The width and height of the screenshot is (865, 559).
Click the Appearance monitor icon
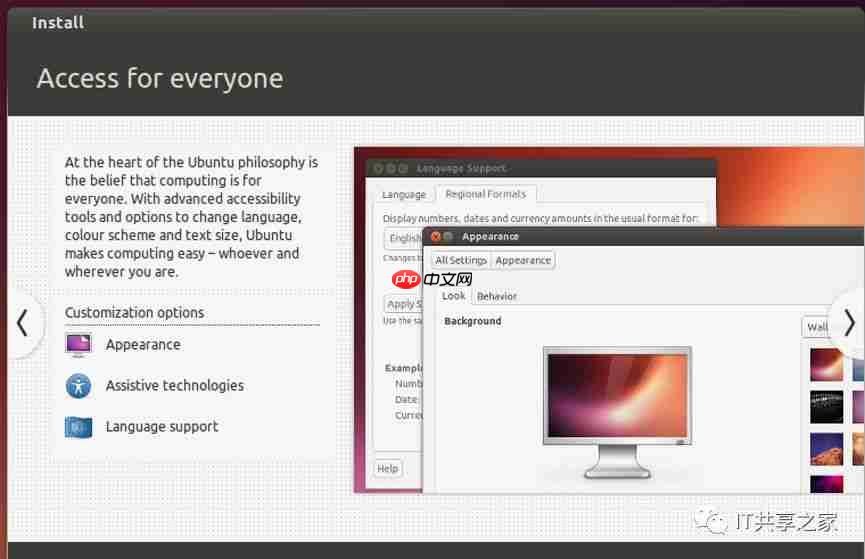pyautogui.click(x=78, y=345)
